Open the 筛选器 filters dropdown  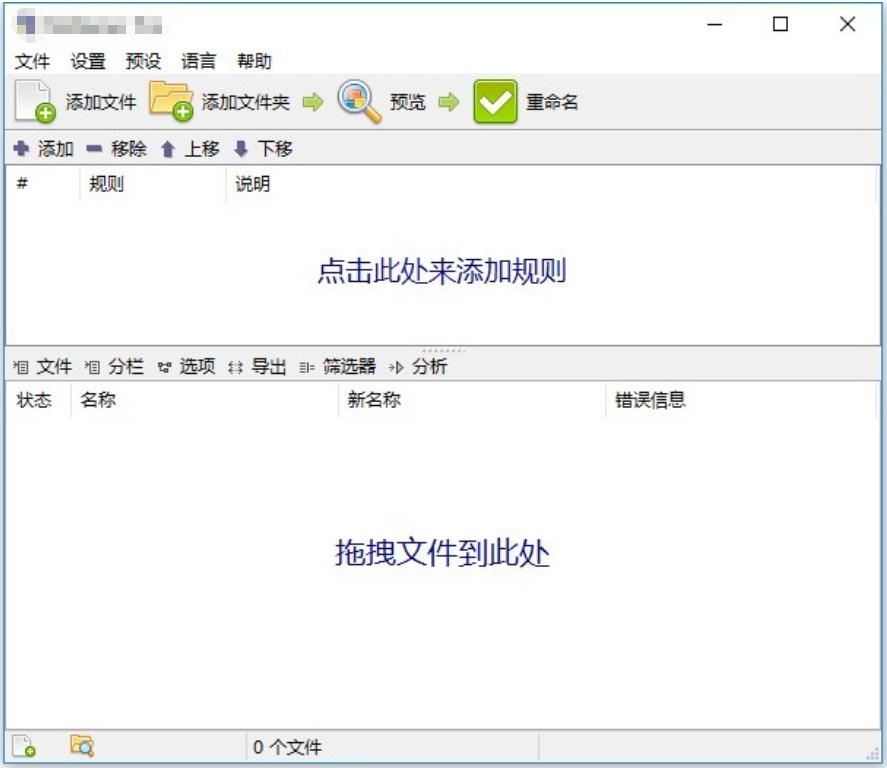[x=338, y=366]
